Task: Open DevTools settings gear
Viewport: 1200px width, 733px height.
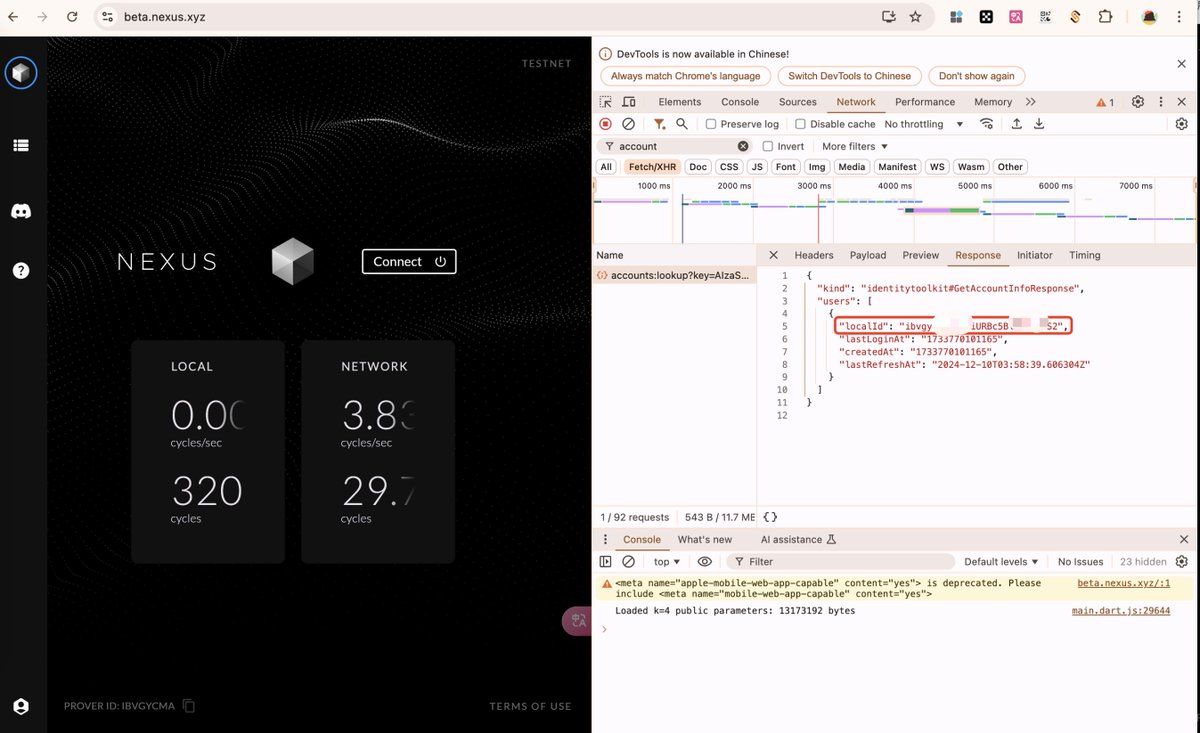Action: tap(1138, 101)
